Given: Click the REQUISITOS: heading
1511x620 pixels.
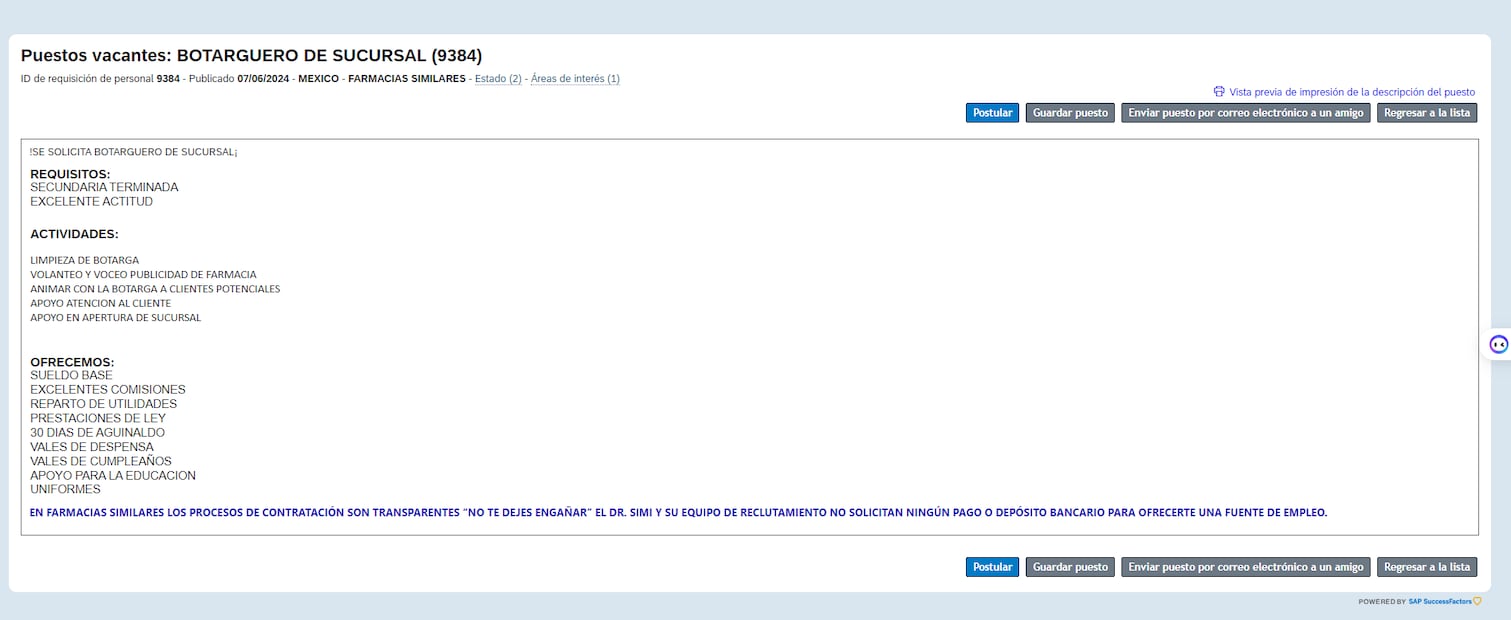Looking at the screenshot, I should [70, 174].
